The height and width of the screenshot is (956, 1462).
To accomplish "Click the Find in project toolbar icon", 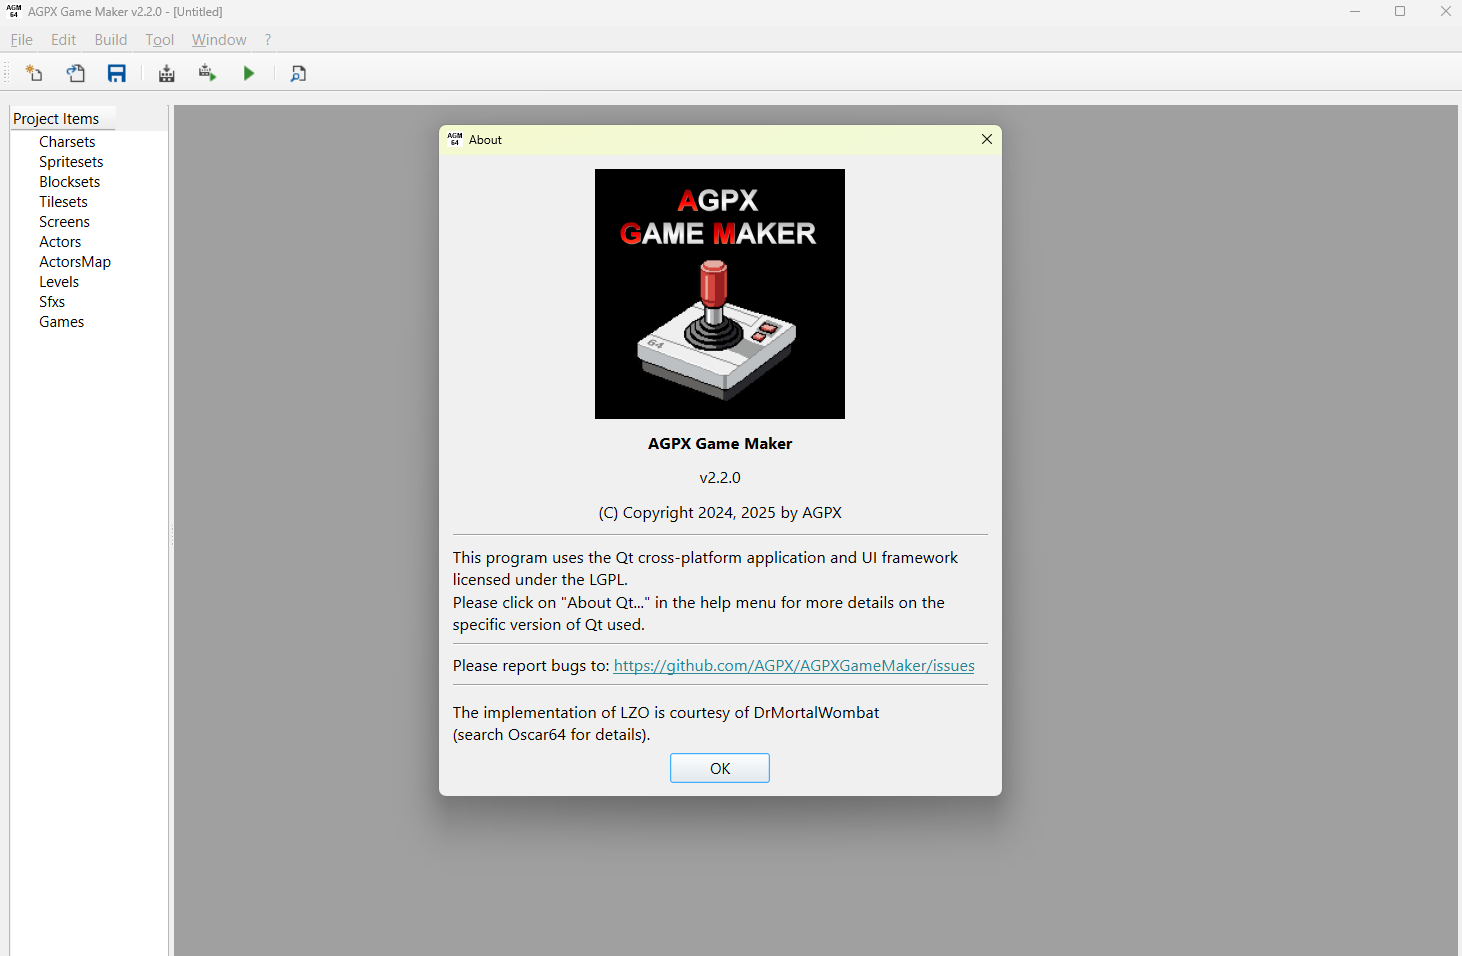I will [x=298, y=73].
